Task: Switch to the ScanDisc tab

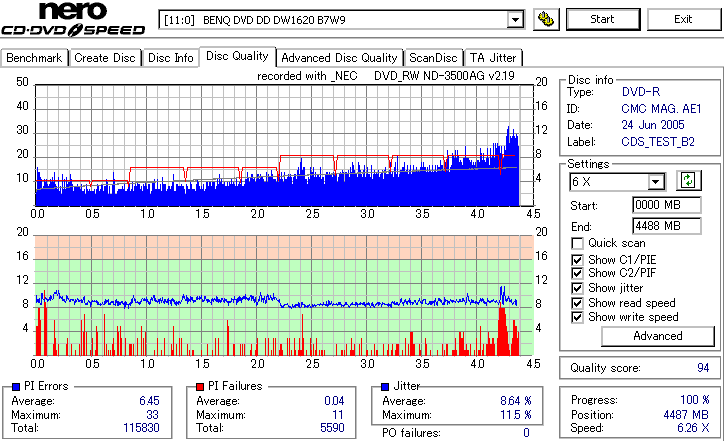Action: click(433, 58)
